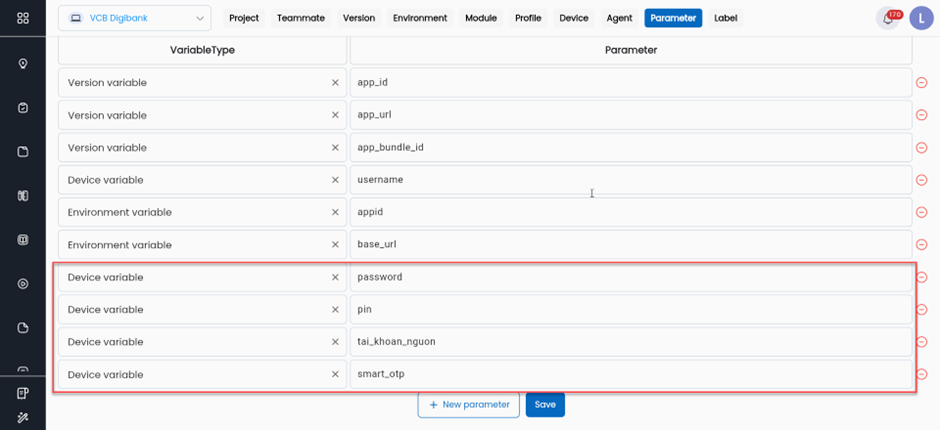Click the New parameter button
The width and height of the screenshot is (940, 430).
(x=468, y=404)
